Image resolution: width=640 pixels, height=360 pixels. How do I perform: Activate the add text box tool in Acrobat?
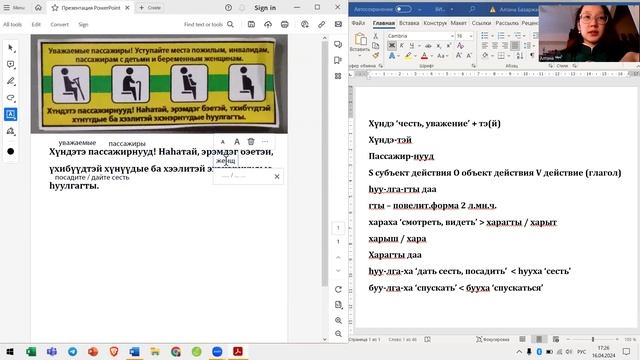click(11, 114)
